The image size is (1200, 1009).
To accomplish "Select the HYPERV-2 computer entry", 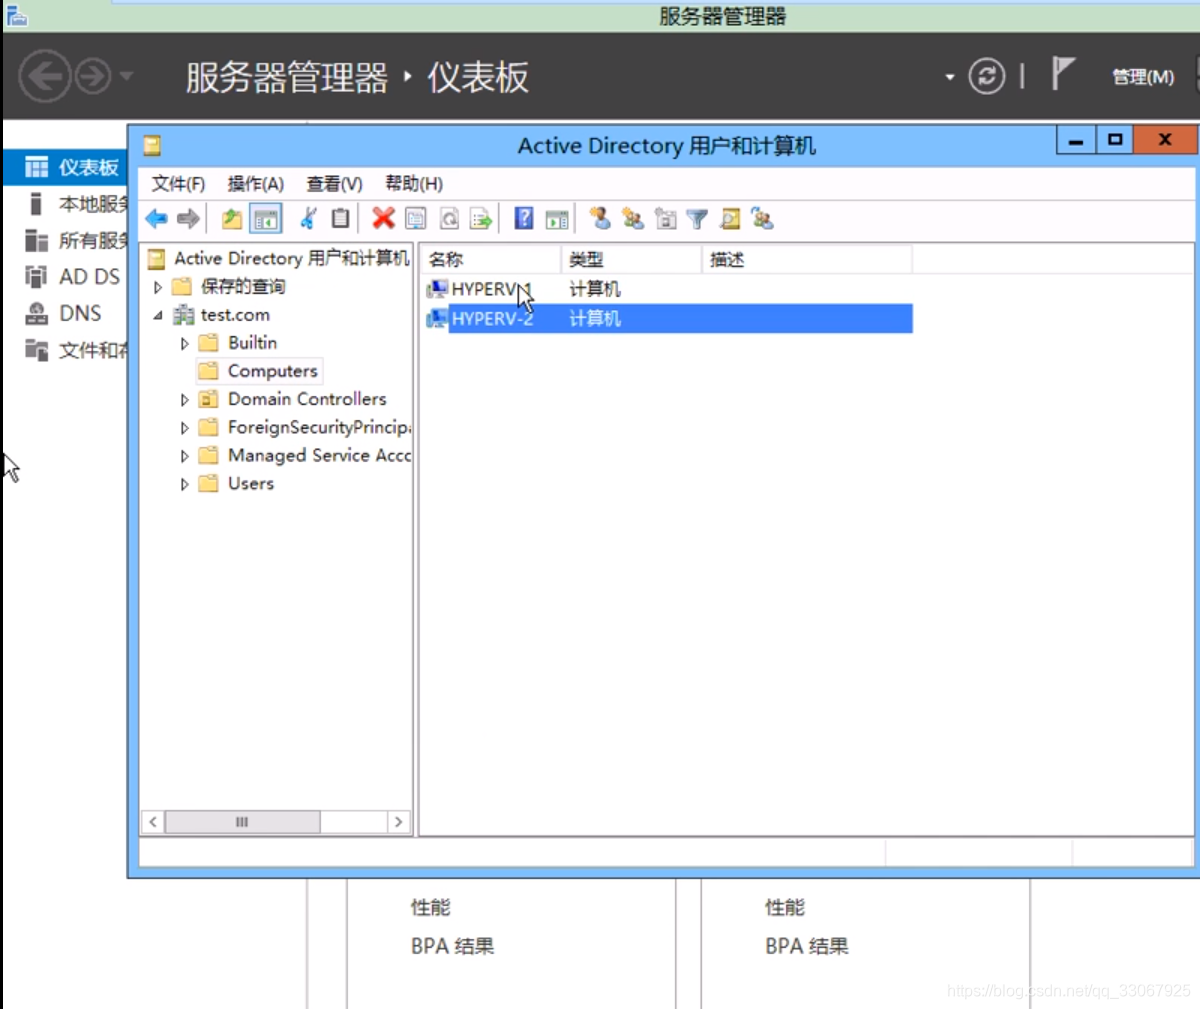I will (669, 318).
